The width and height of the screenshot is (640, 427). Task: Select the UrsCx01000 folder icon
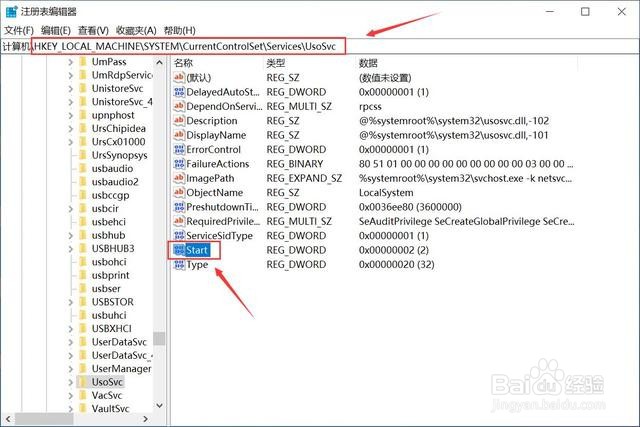pyautogui.click(x=83, y=142)
